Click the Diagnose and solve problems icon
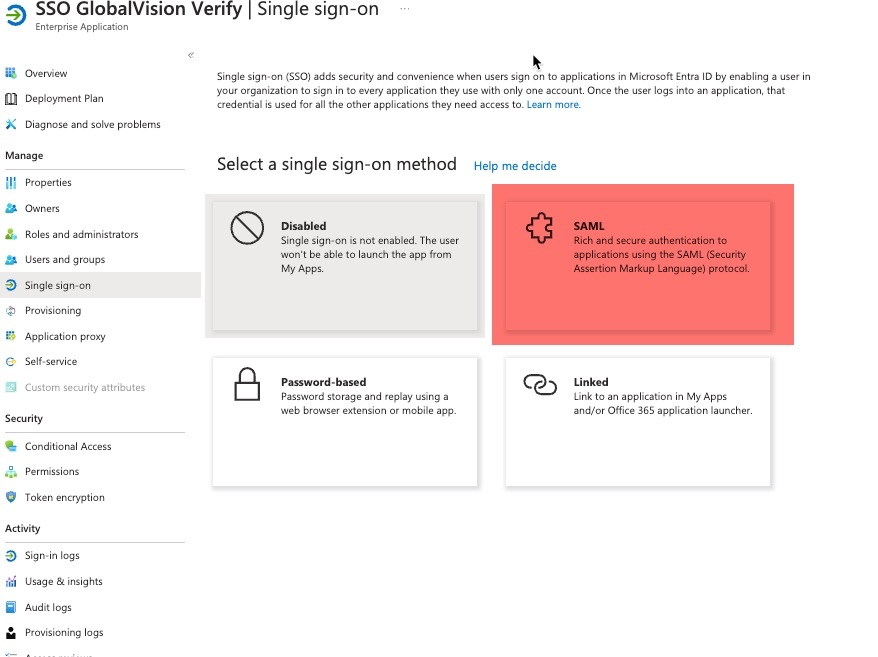This screenshot has height=657, width=878. (x=11, y=125)
